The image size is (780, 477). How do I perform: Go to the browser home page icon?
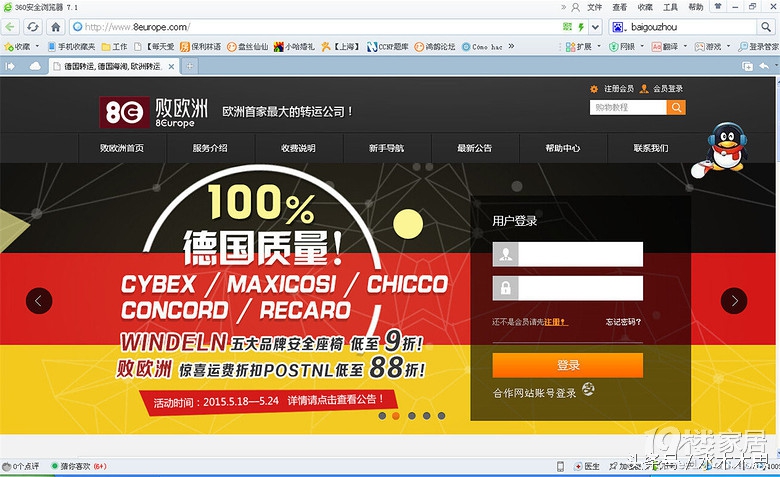[x=56, y=27]
